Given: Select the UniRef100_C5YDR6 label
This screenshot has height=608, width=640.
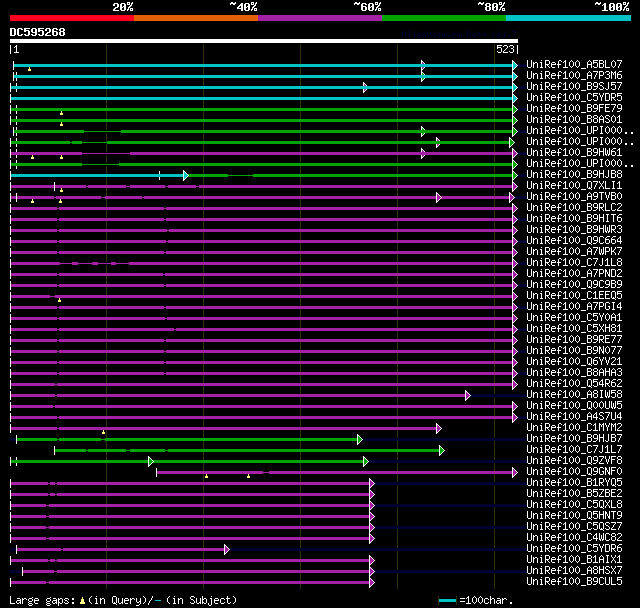Looking at the screenshot, I should point(574,549).
